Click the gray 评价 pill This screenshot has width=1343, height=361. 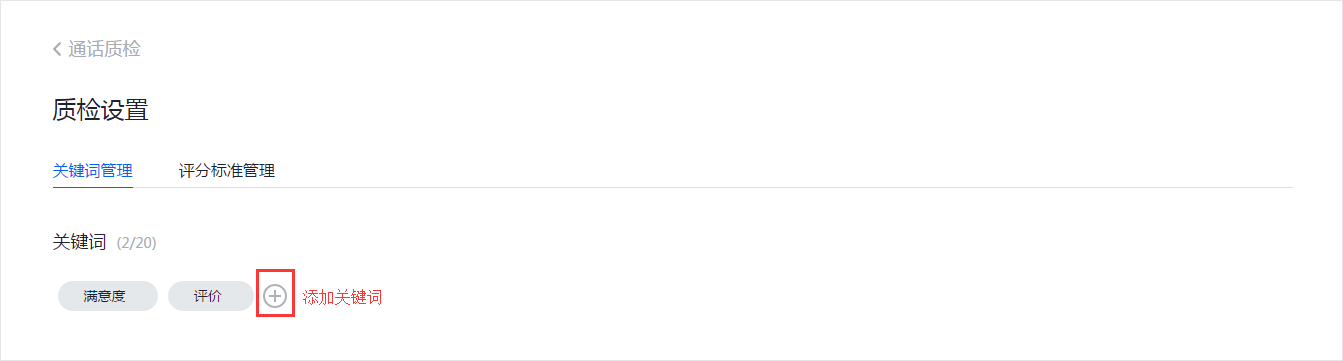pyautogui.click(x=210, y=296)
